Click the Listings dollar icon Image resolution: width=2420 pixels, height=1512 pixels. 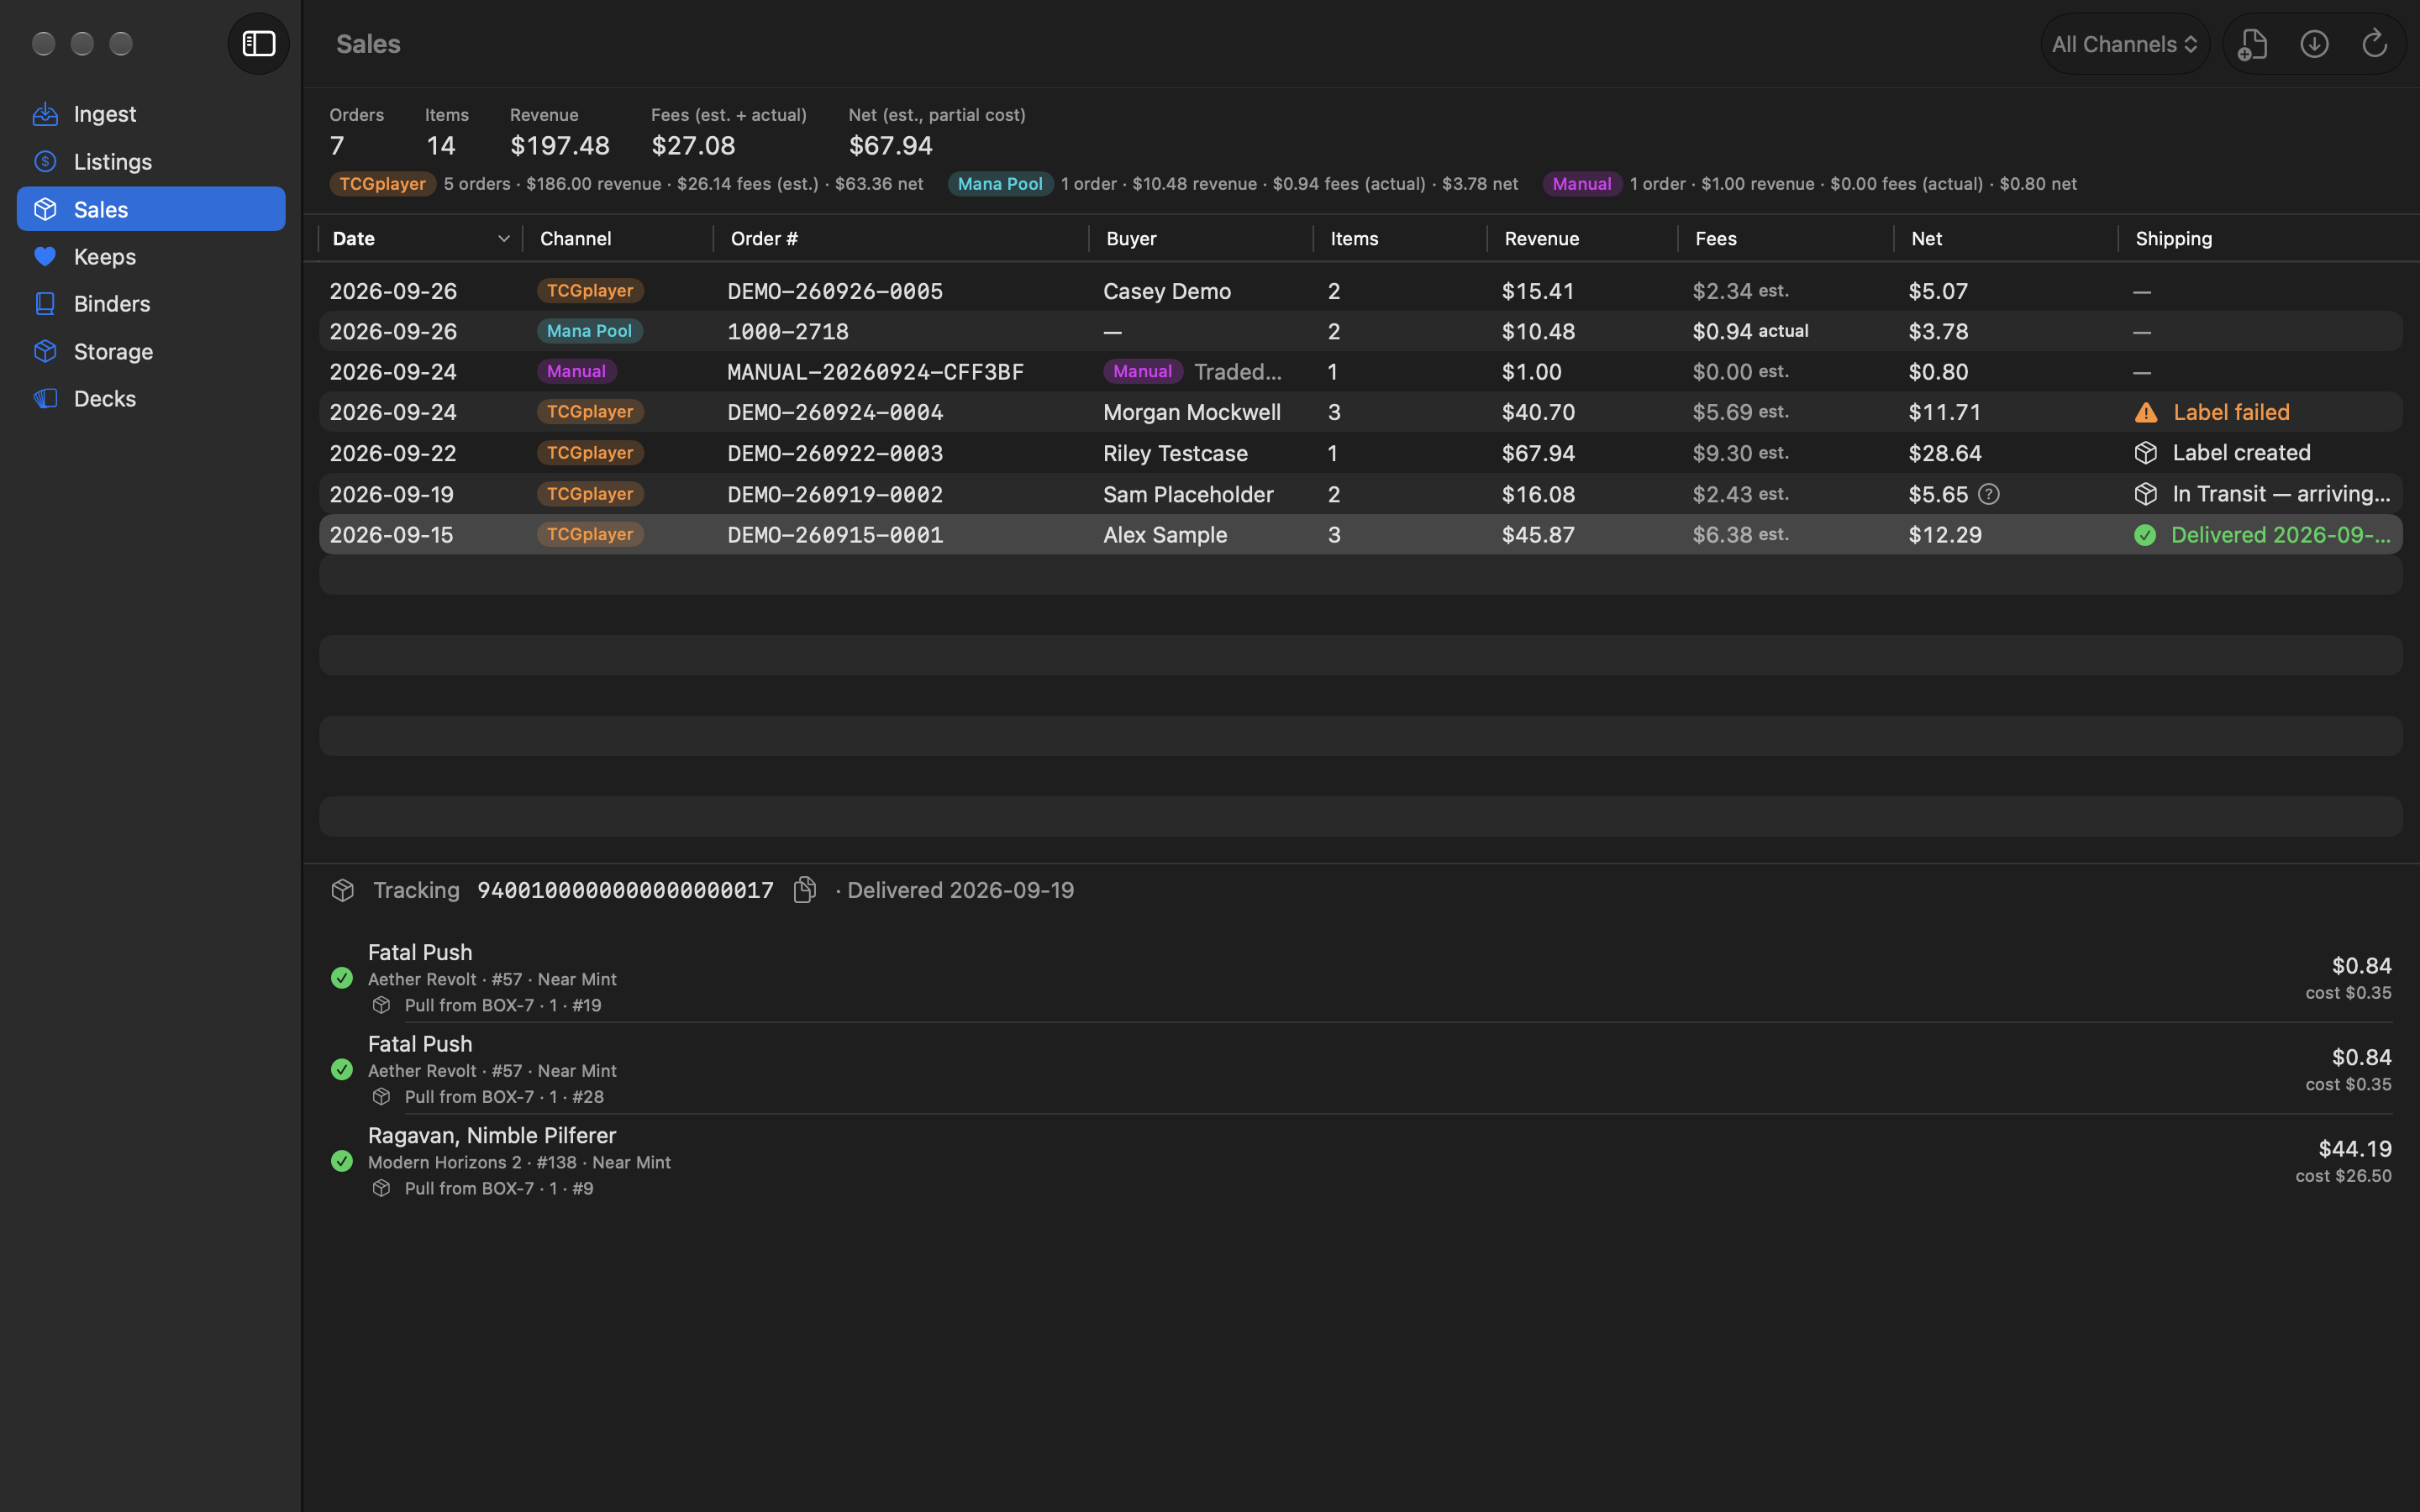click(45, 161)
